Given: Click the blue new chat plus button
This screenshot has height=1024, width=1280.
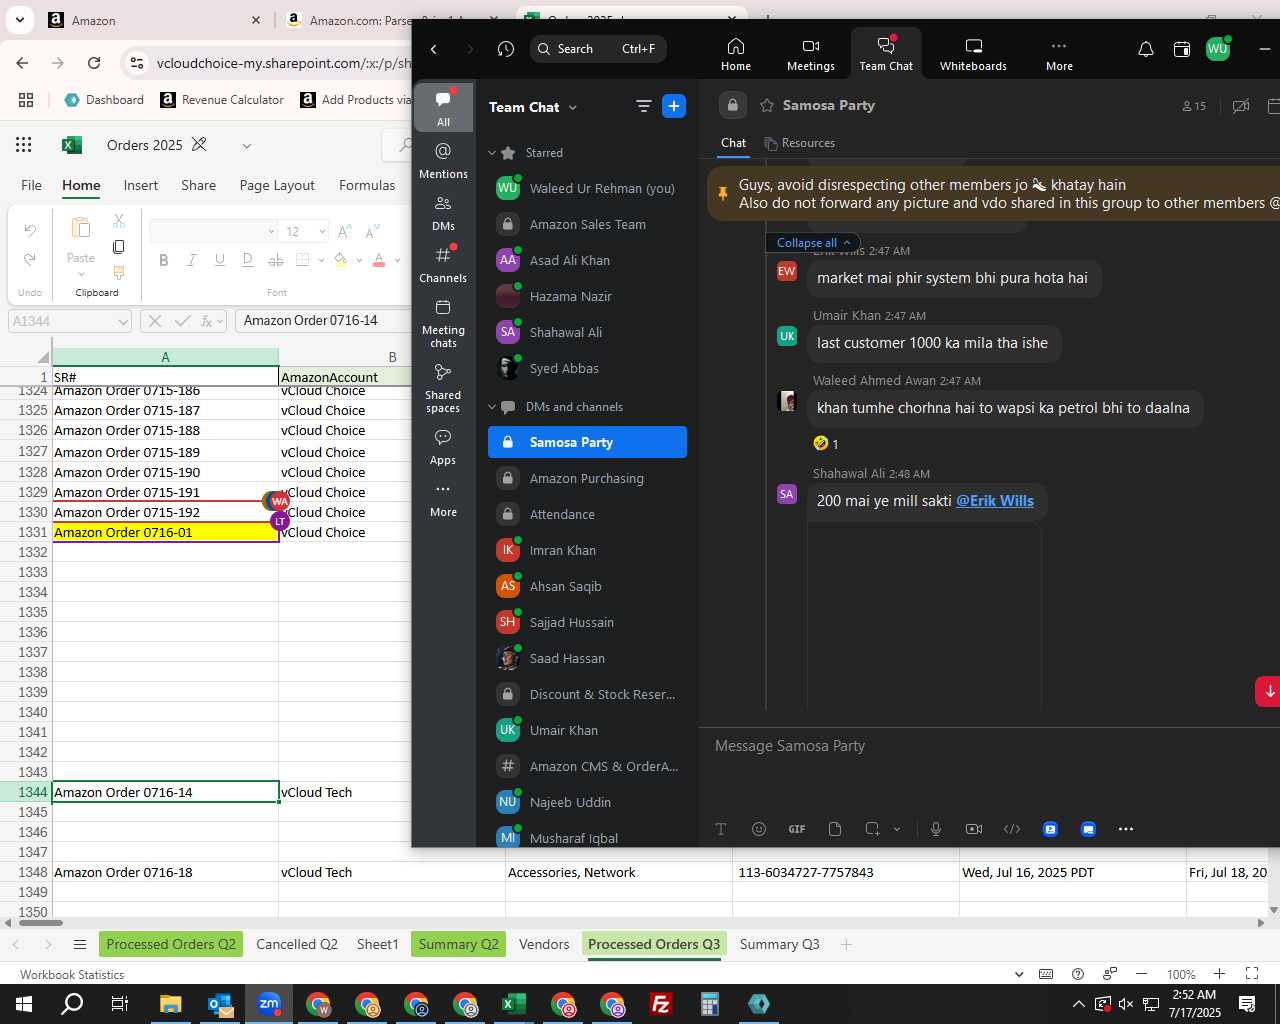Looking at the screenshot, I should pos(674,106).
